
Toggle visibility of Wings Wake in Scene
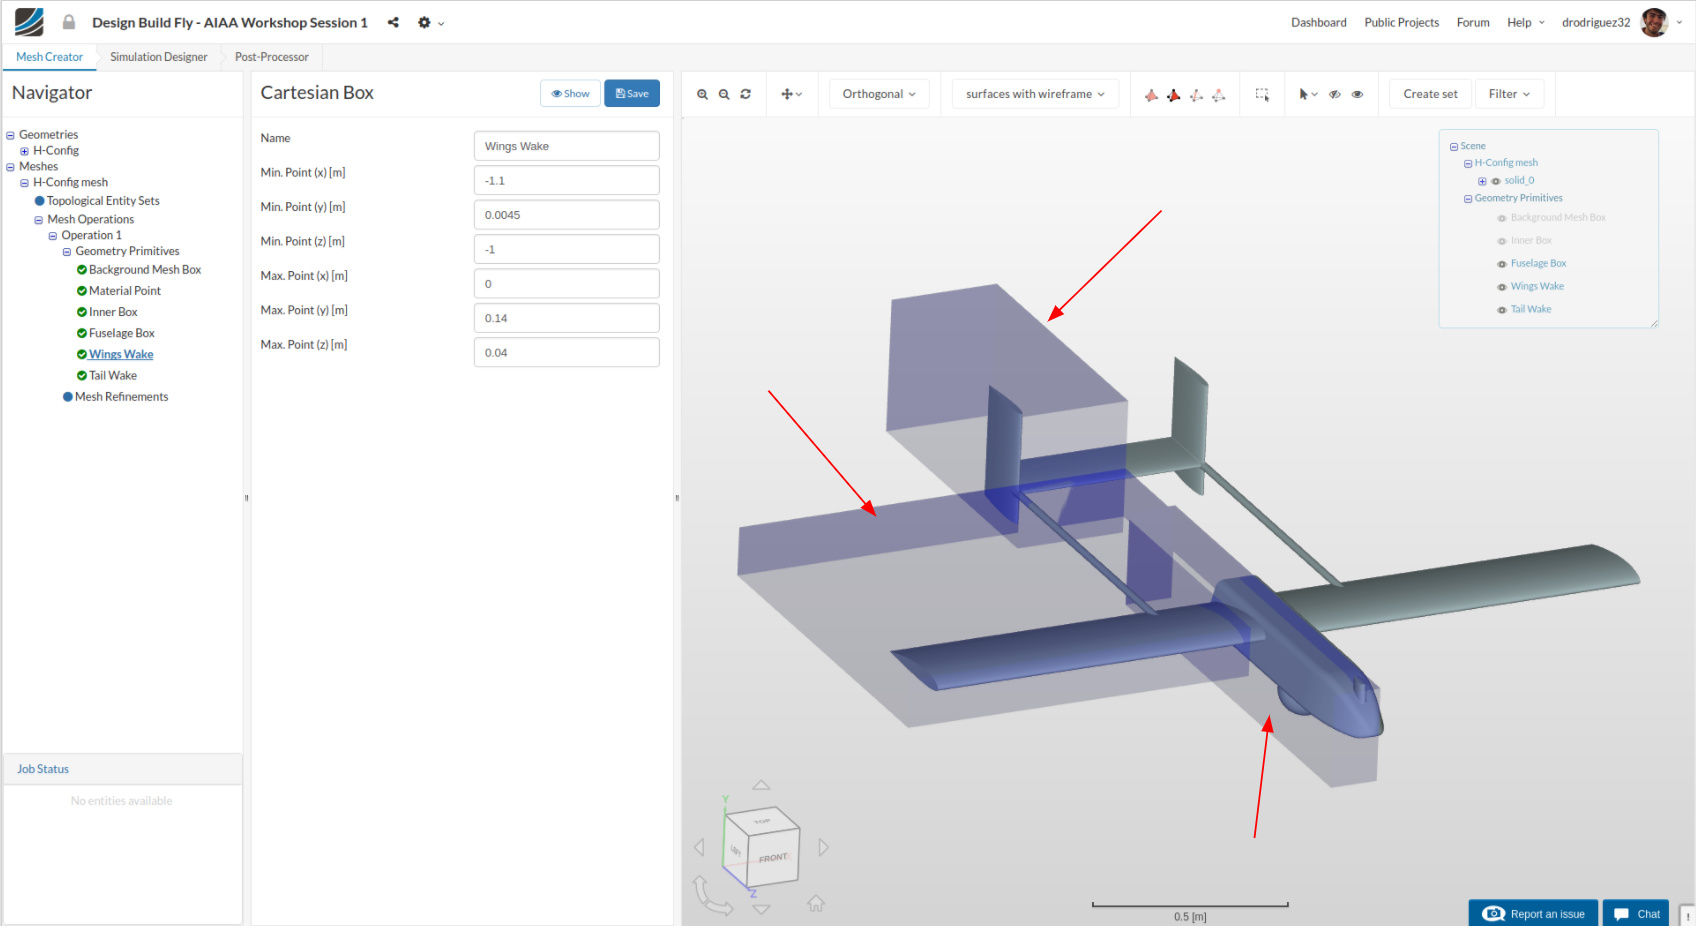coord(1502,287)
